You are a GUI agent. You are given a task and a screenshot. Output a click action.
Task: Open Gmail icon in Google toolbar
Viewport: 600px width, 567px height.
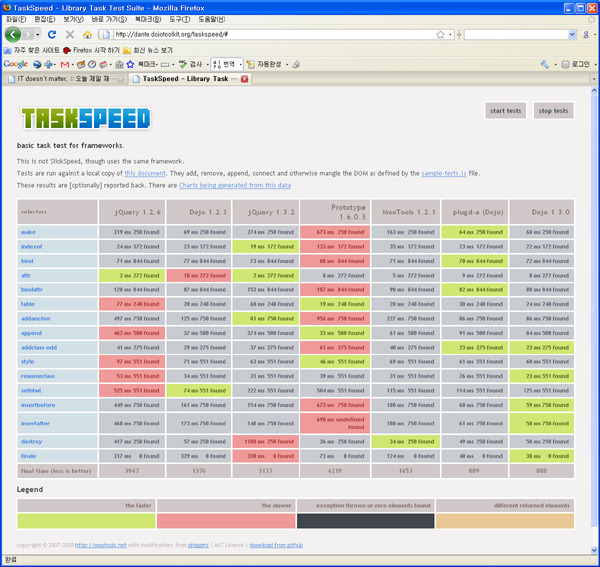(x=65, y=64)
